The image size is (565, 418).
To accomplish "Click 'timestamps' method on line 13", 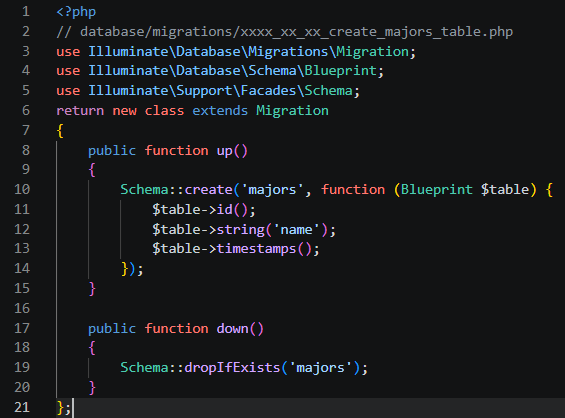I will 256,249.
